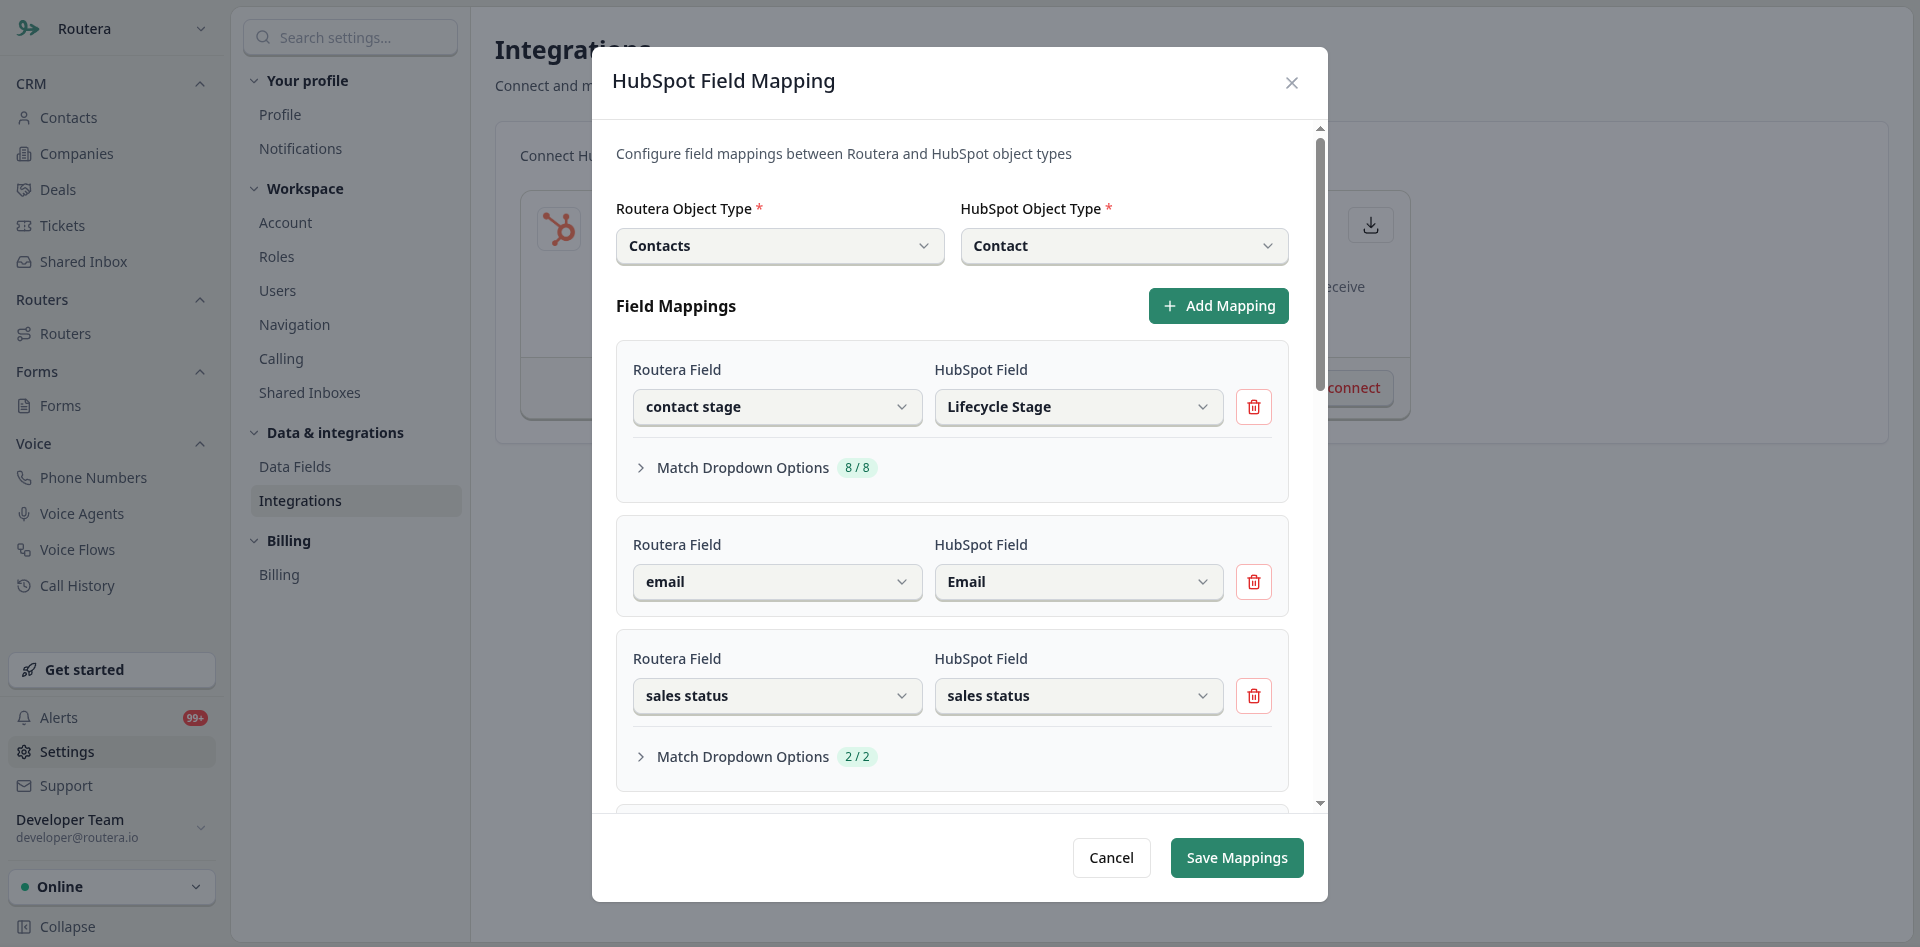Click the 99+ alerts badge
This screenshot has height=947, width=1920.
point(195,718)
